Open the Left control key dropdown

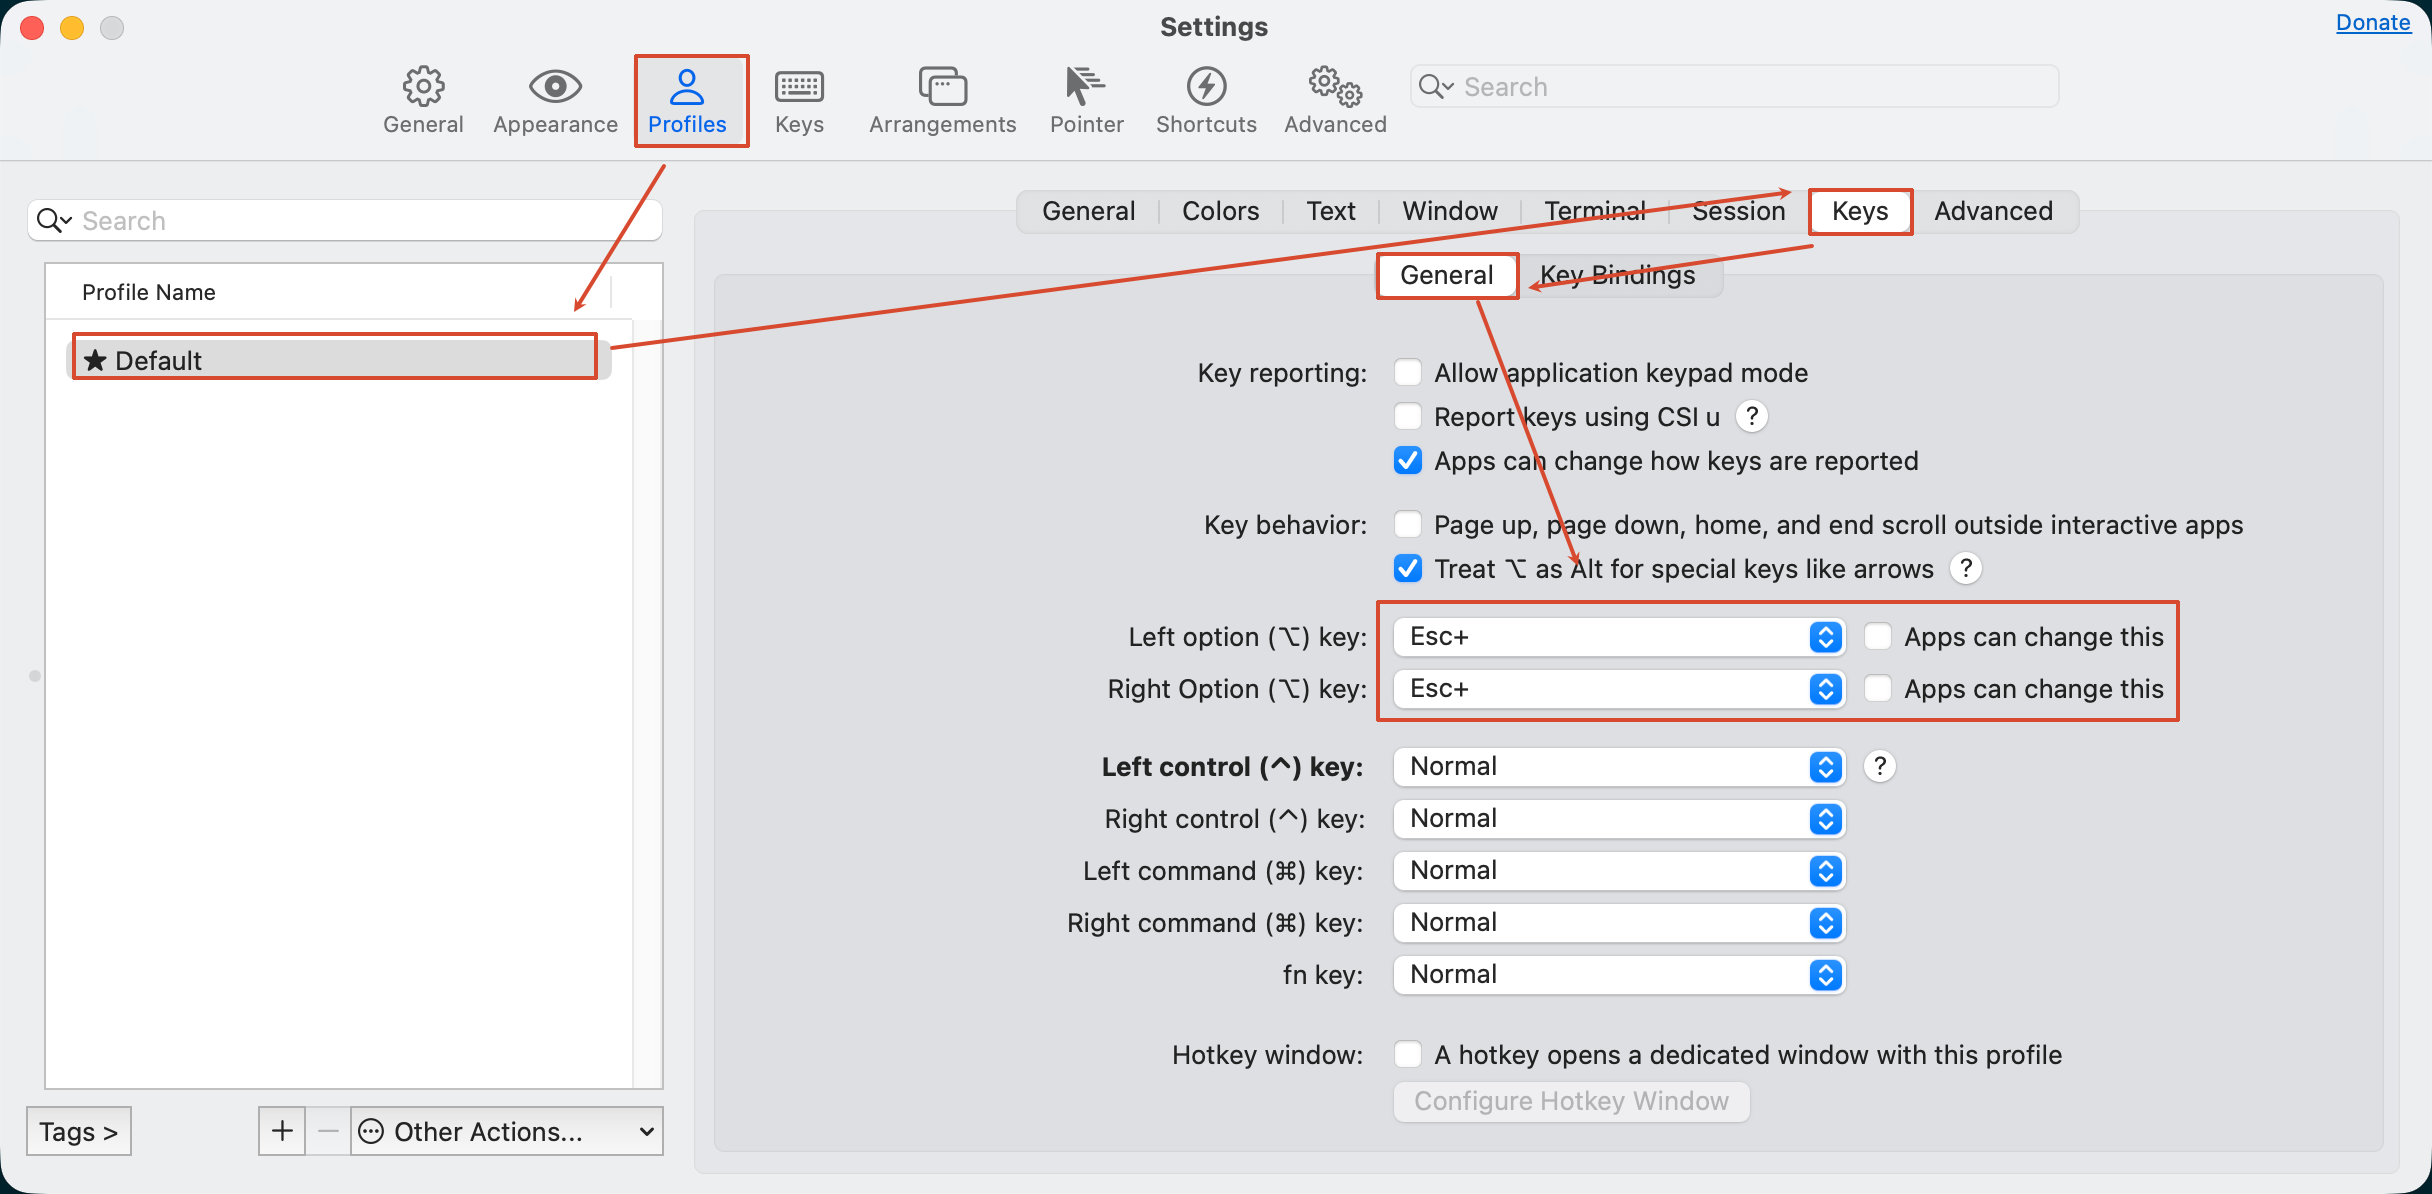click(x=1619, y=767)
